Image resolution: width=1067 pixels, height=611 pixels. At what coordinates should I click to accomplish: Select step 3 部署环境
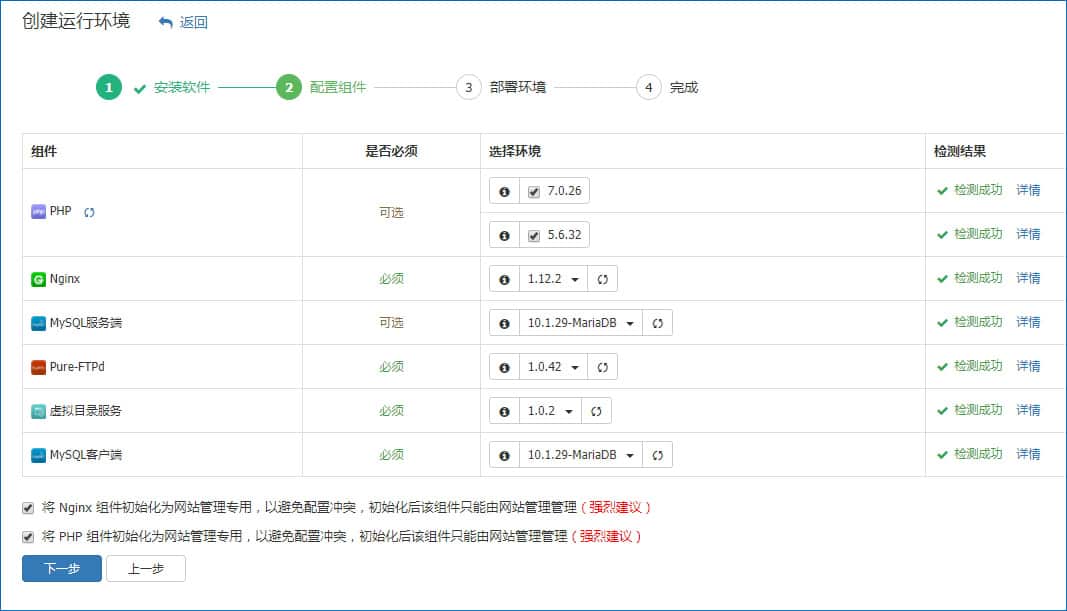(502, 87)
